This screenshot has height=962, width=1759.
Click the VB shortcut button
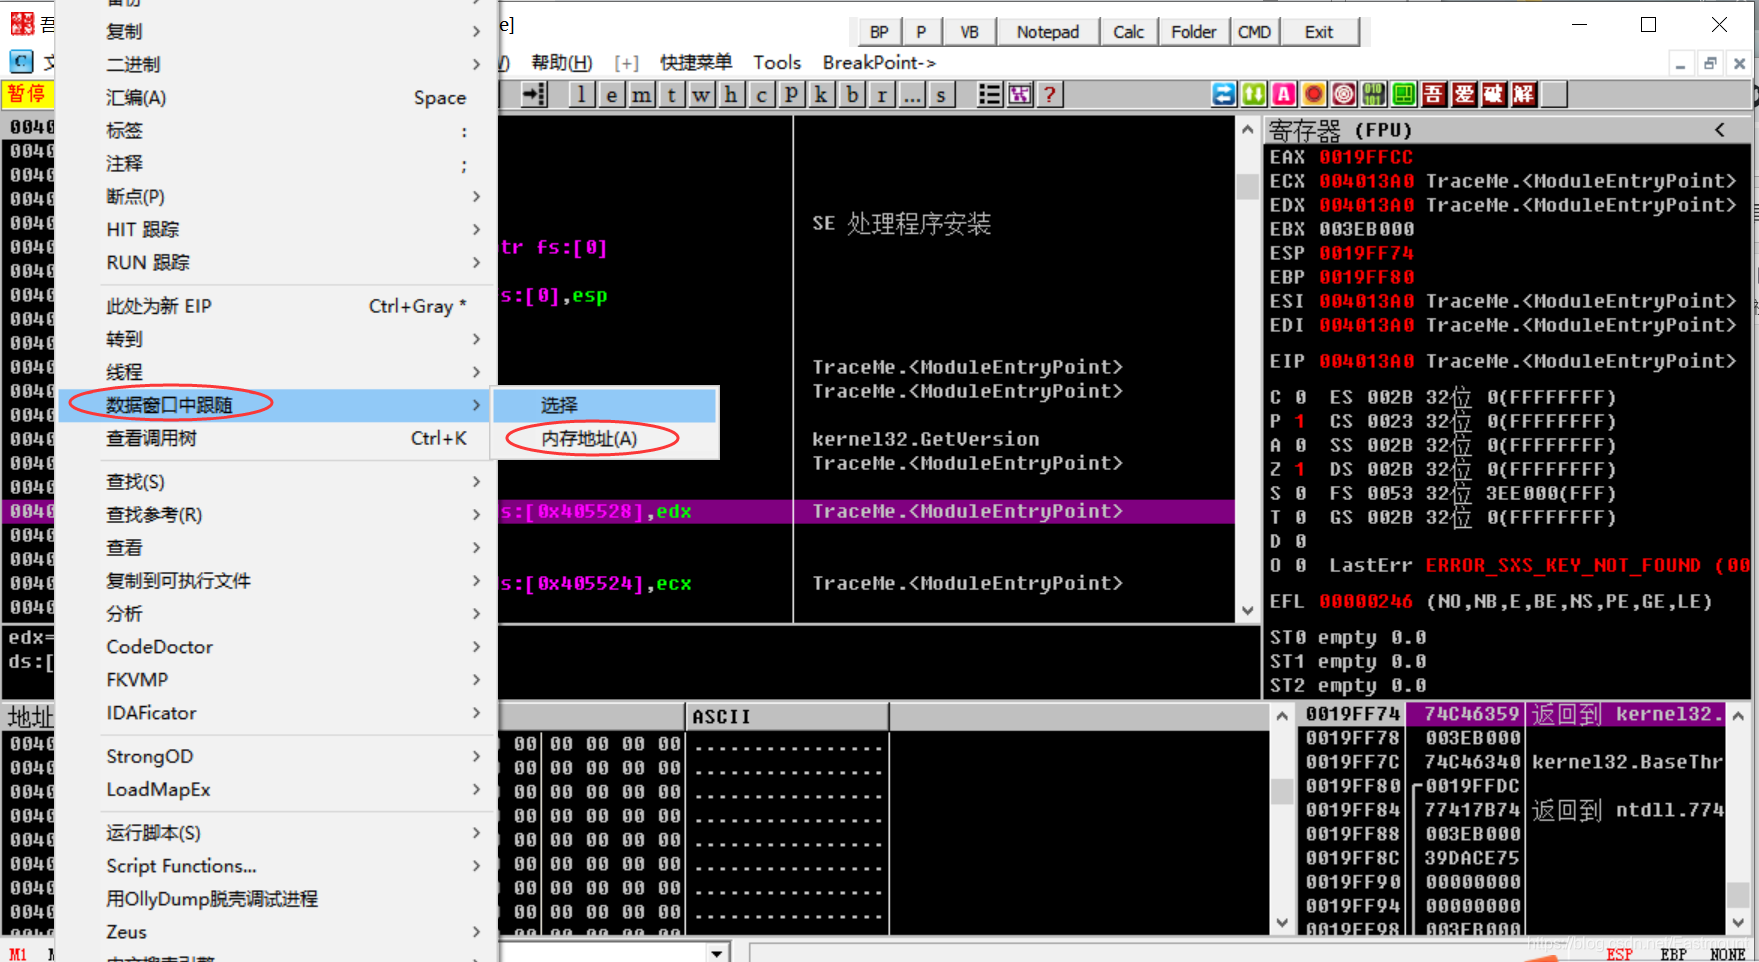(x=970, y=32)
